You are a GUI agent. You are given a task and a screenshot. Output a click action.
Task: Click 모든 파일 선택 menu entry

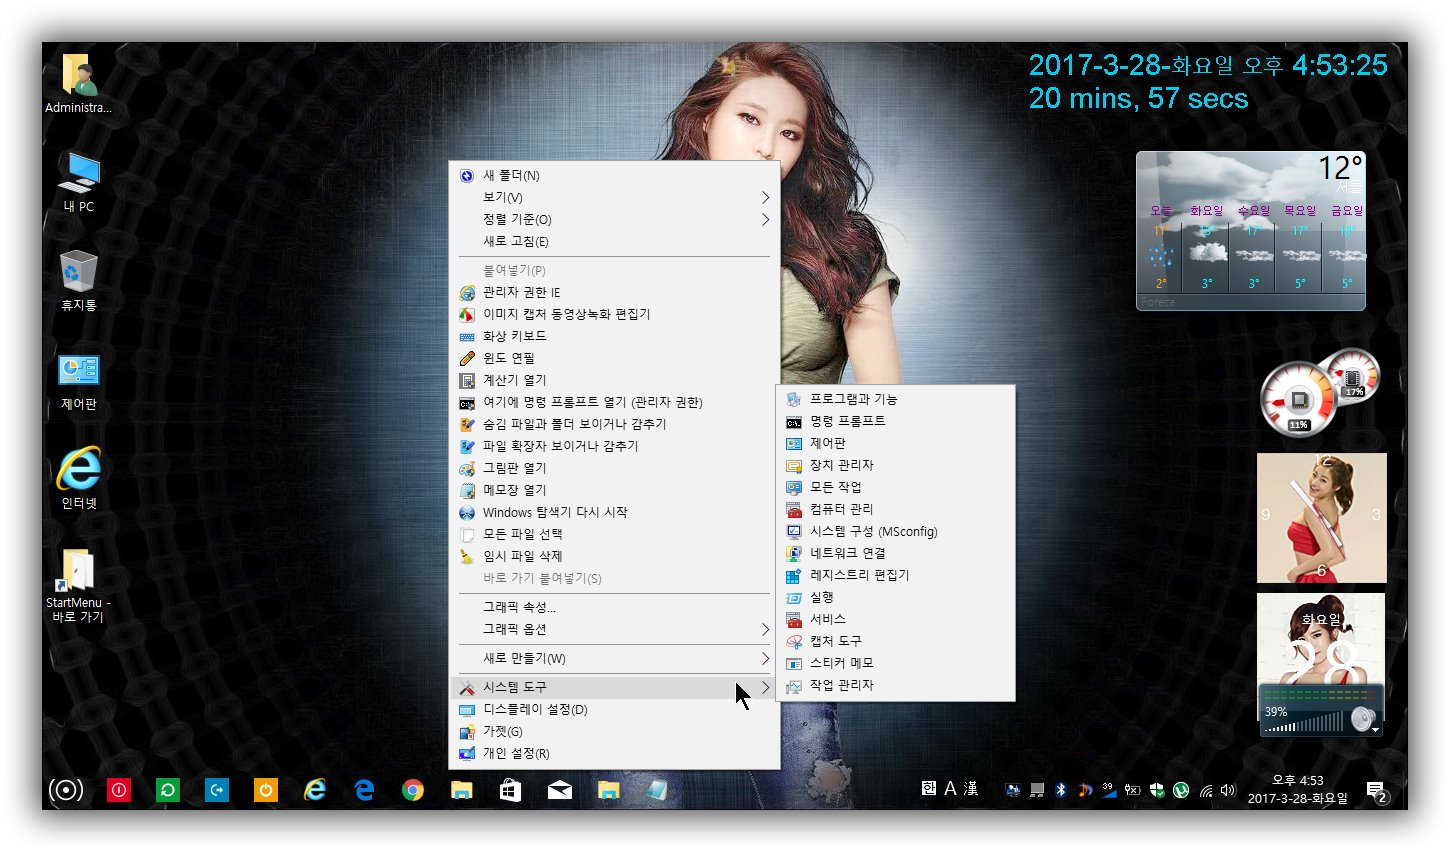click(614, 534)
